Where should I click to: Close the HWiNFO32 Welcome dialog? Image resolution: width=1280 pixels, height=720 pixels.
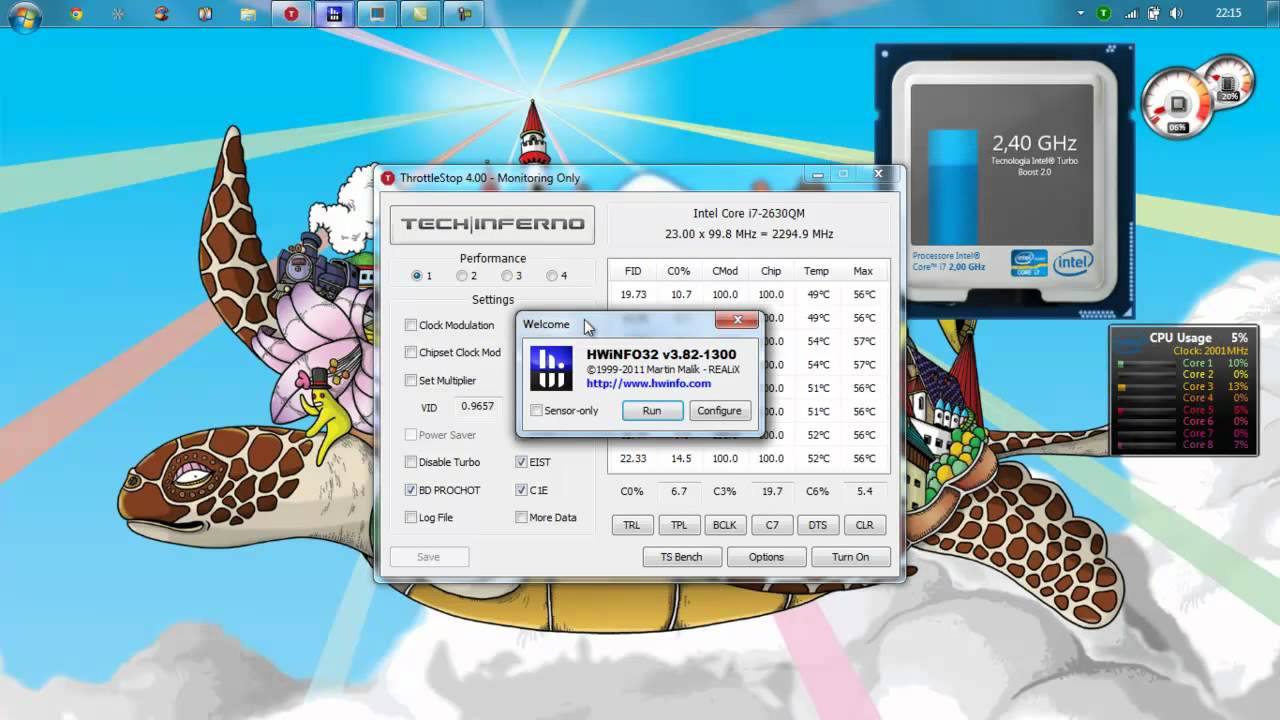click(737, 320)
